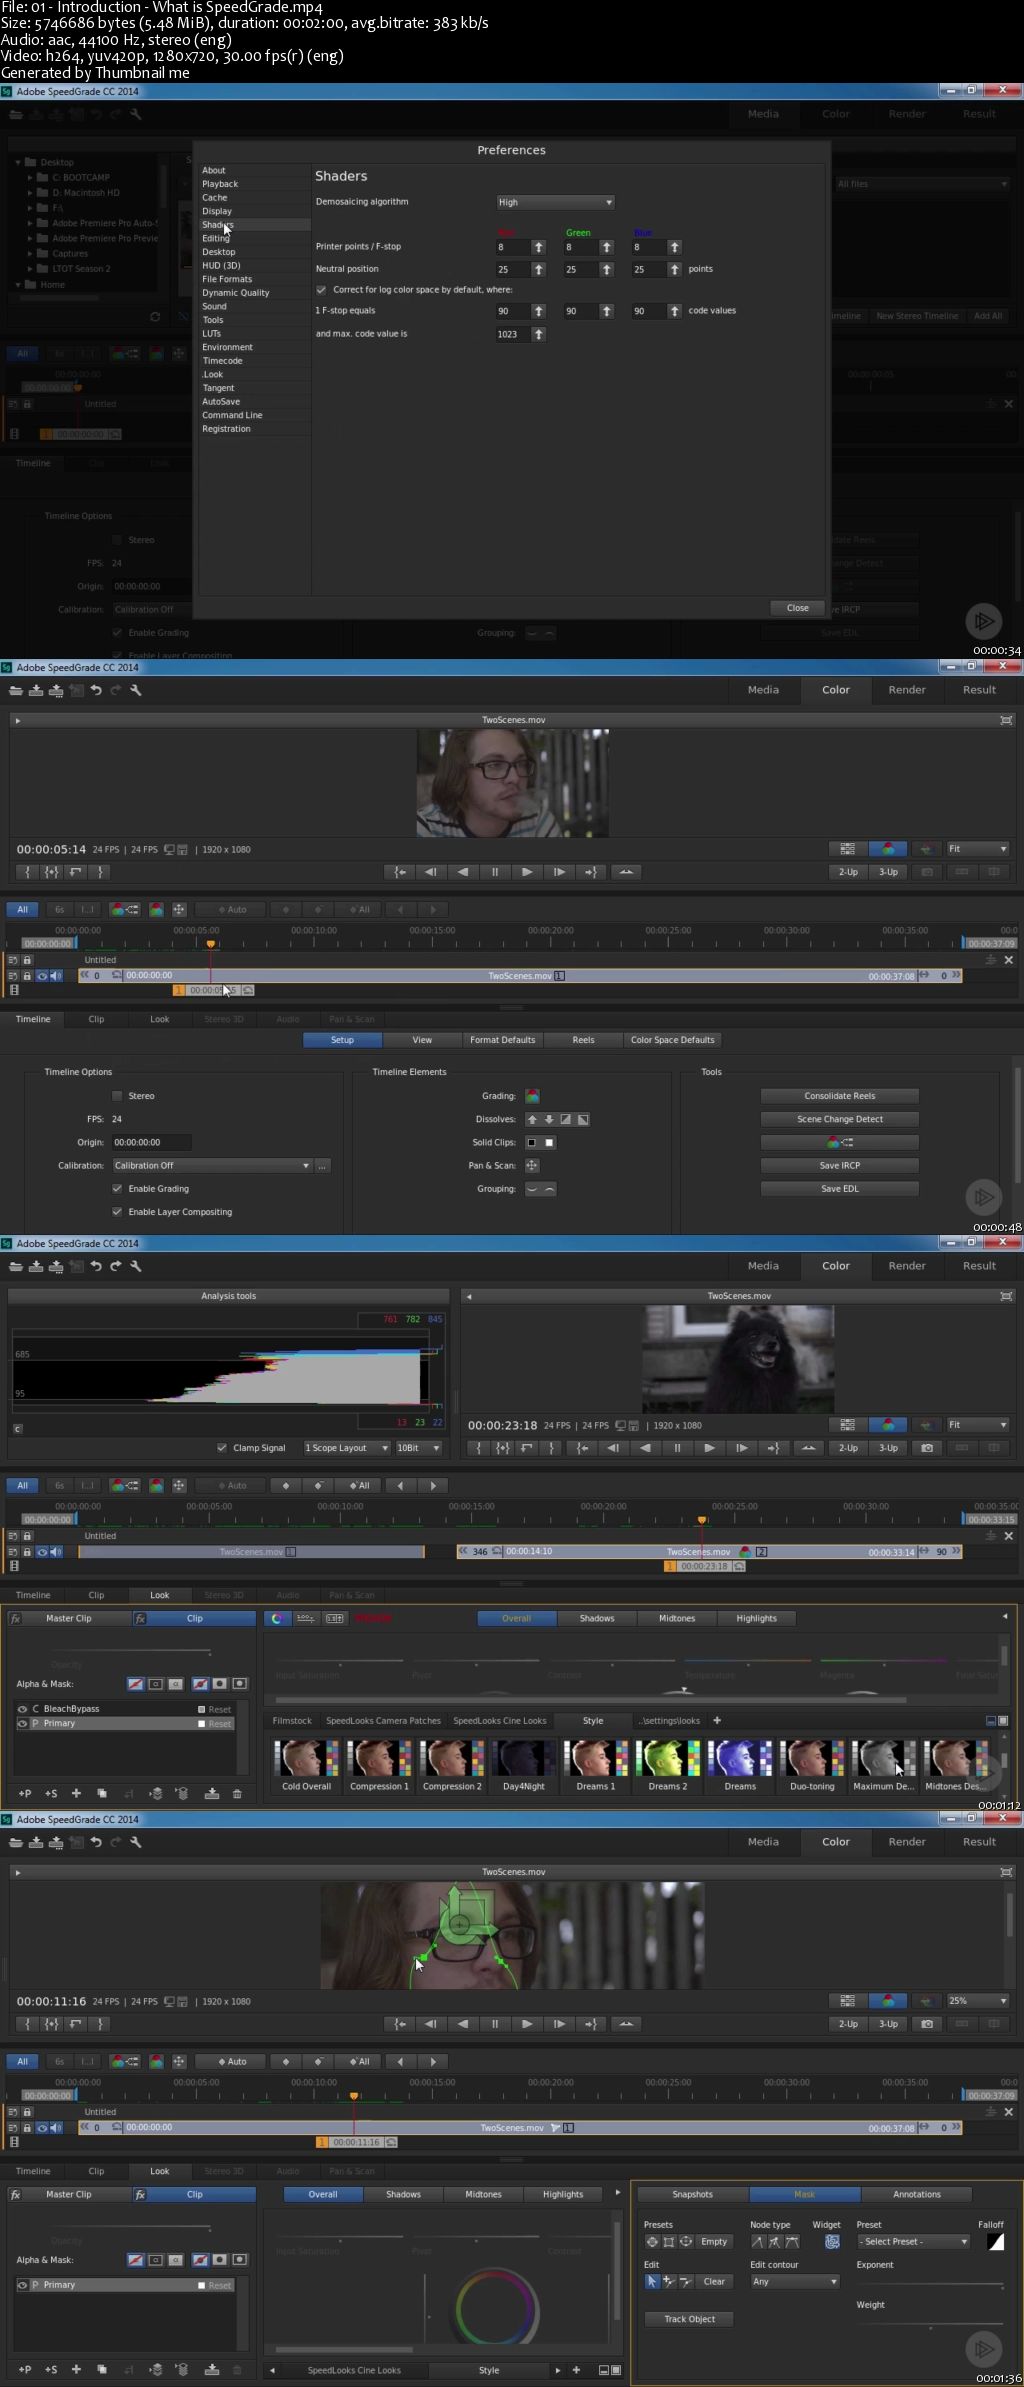Open the 1 Scope Layout dropdown
The image size is (1024, 2387).
346,1448
